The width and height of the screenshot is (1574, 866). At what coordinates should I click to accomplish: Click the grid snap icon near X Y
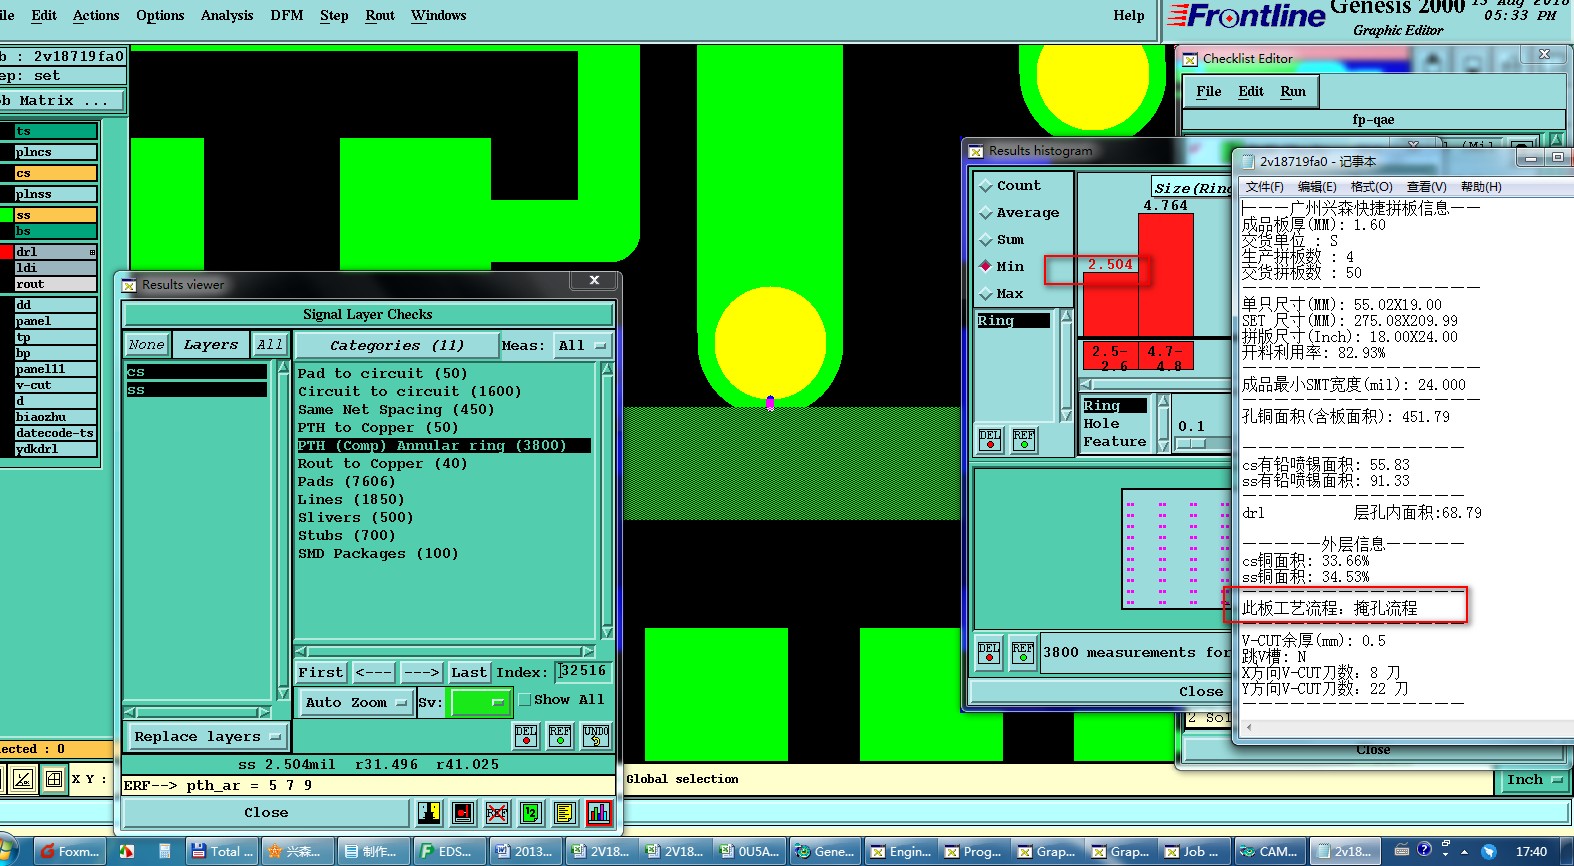(x=54, y=779)
